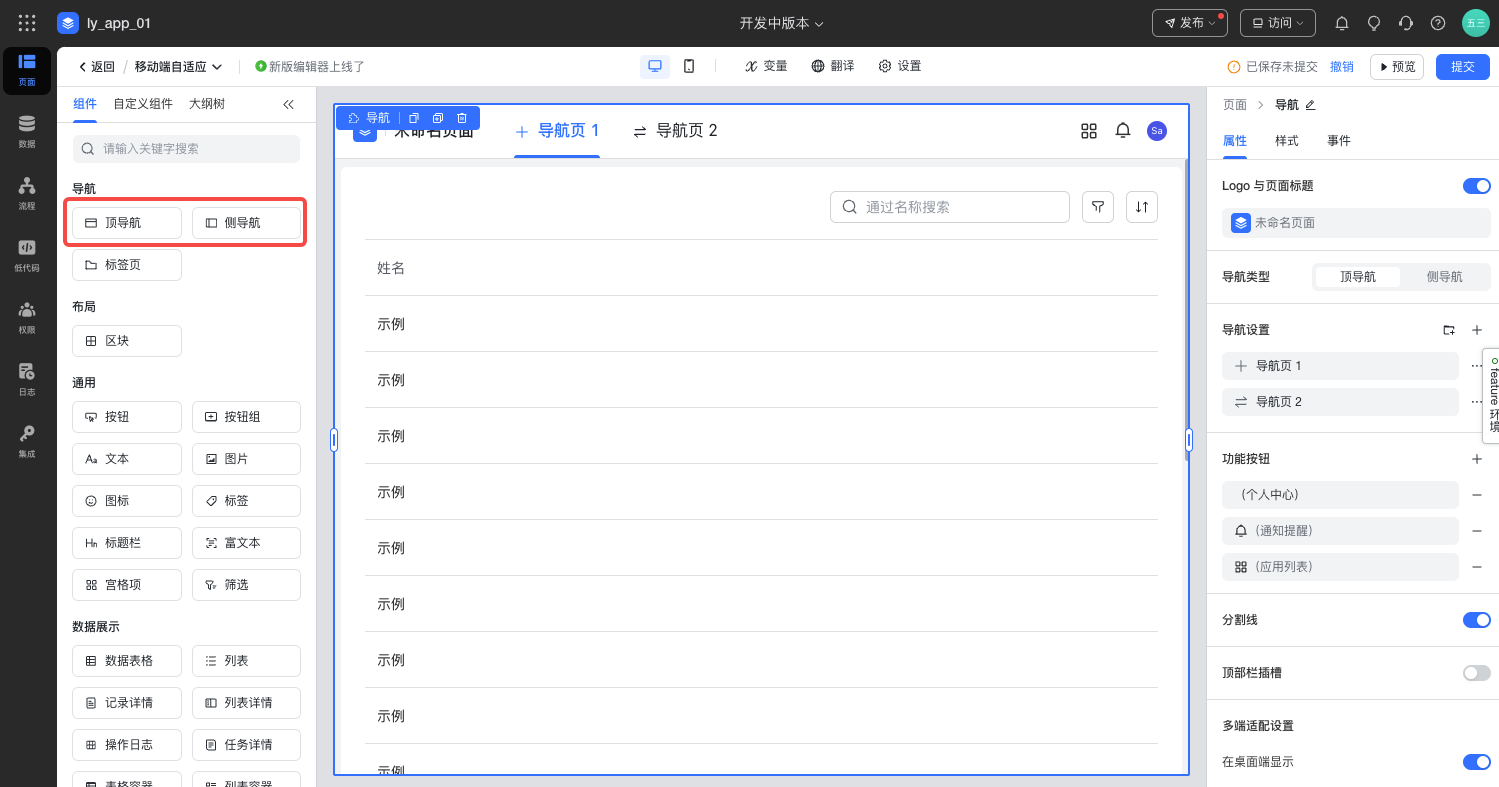
Task: Select 侧导航 navigation type
Action: [x=1444, y=277]
